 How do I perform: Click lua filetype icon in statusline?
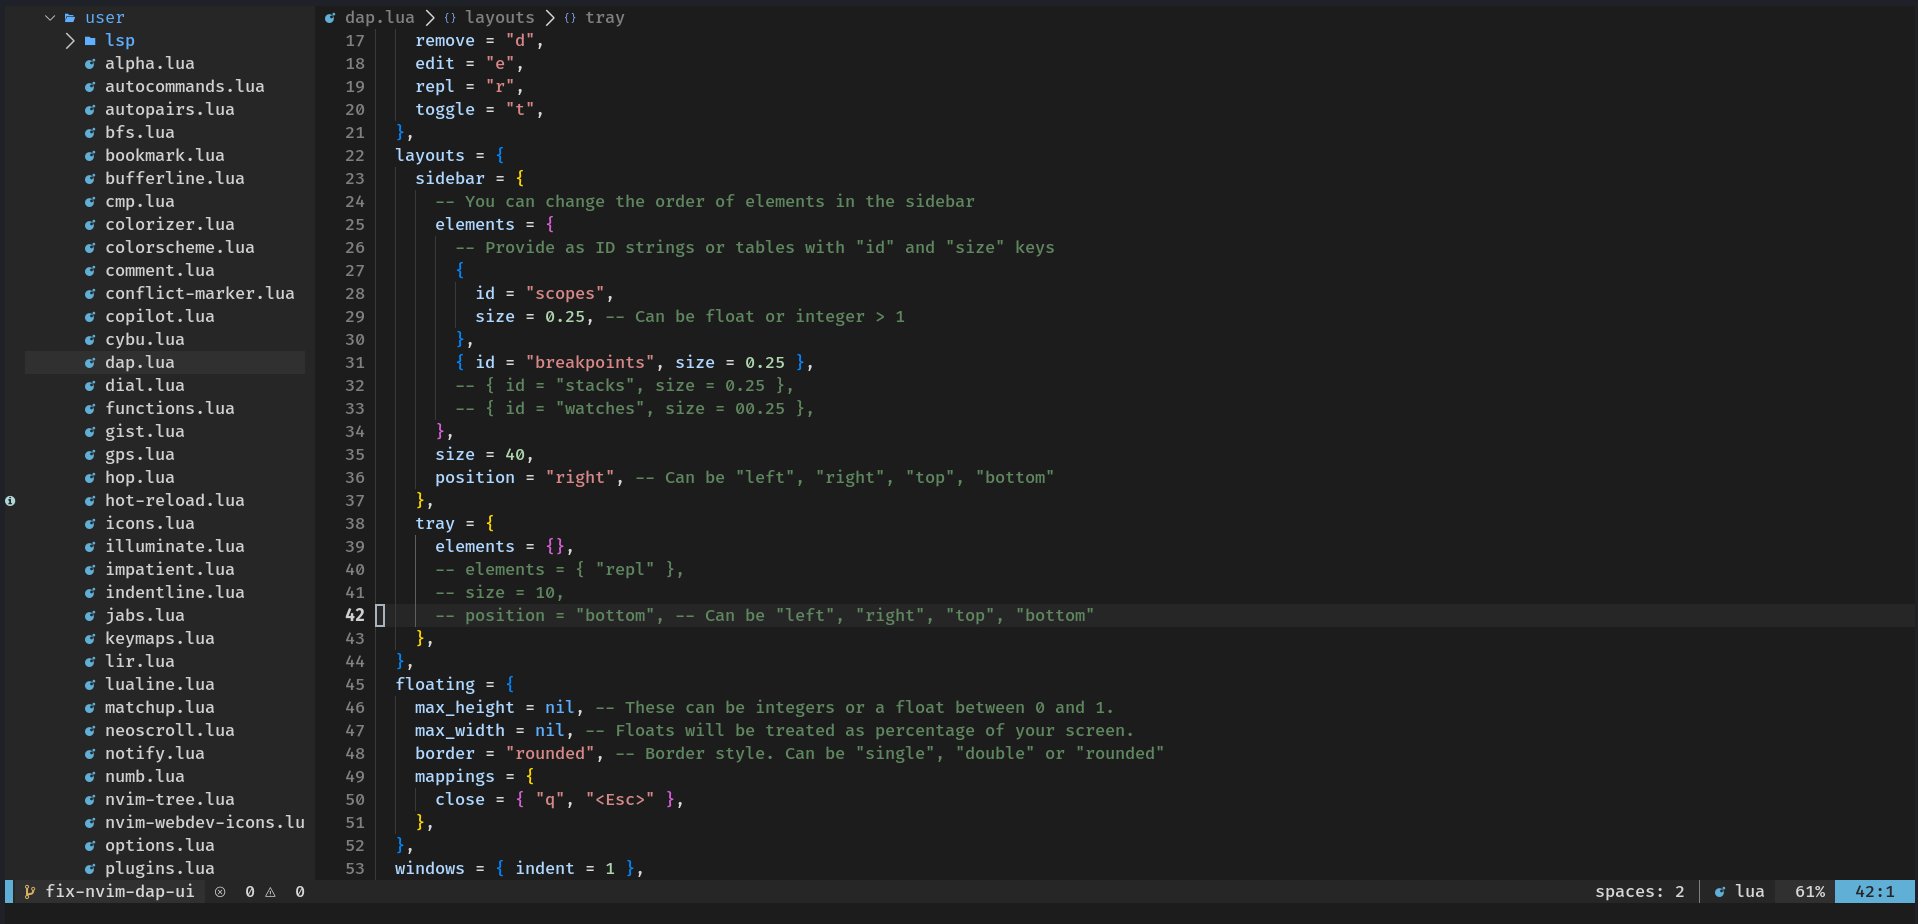coord(1720,892)
